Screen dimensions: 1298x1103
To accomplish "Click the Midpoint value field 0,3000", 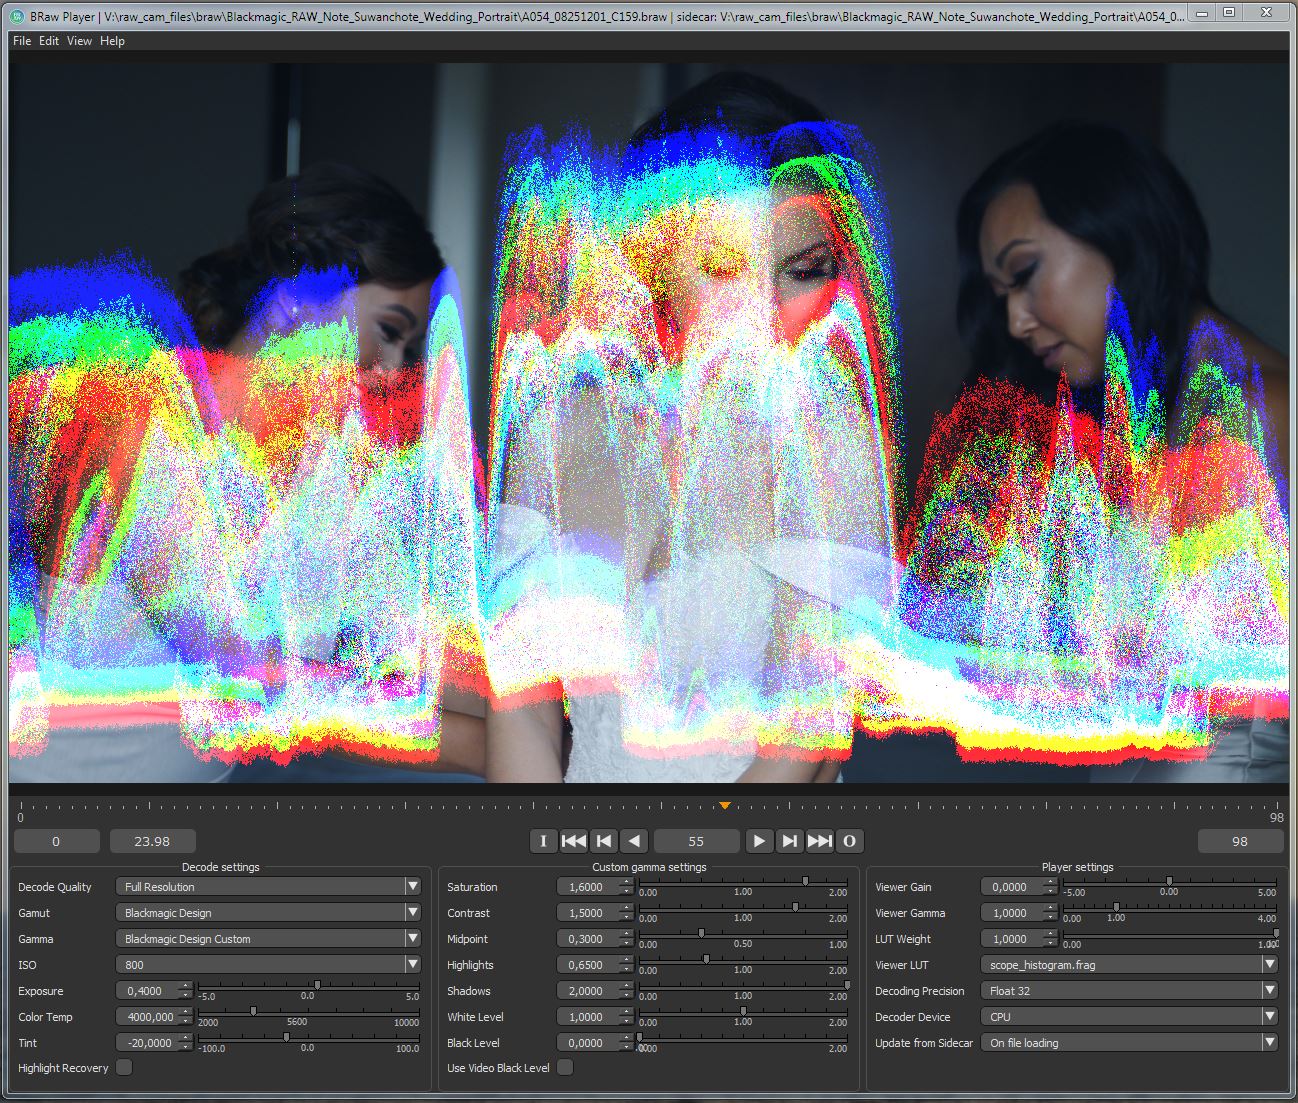I will click(595, 938).
